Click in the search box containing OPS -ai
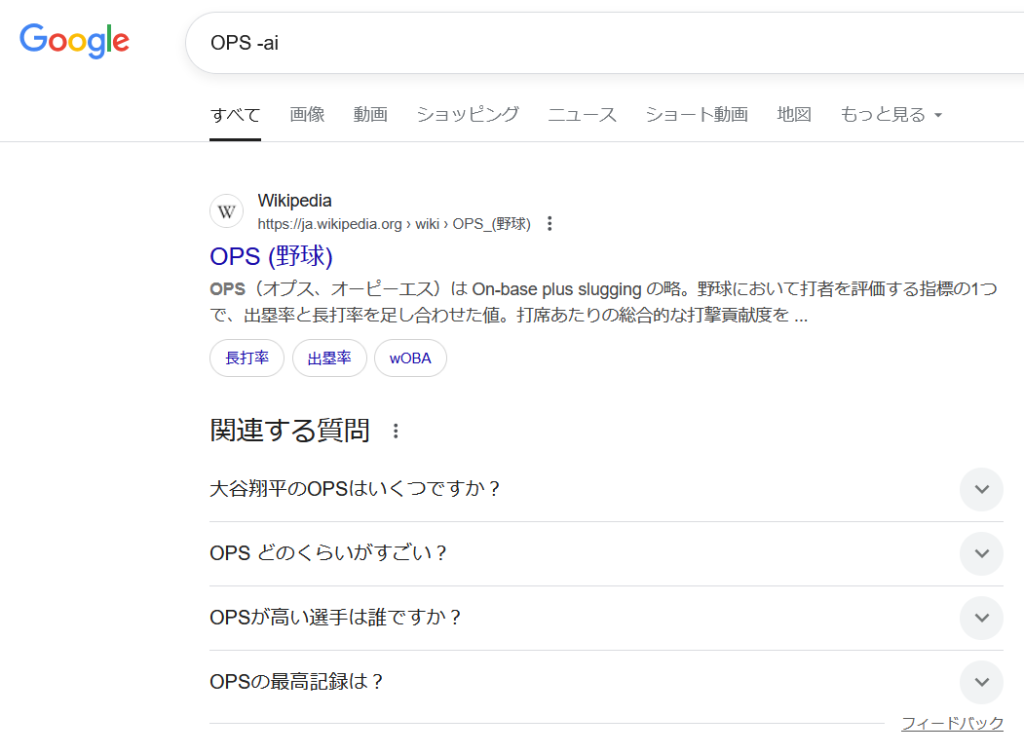1024x754 pixels. 604,43
